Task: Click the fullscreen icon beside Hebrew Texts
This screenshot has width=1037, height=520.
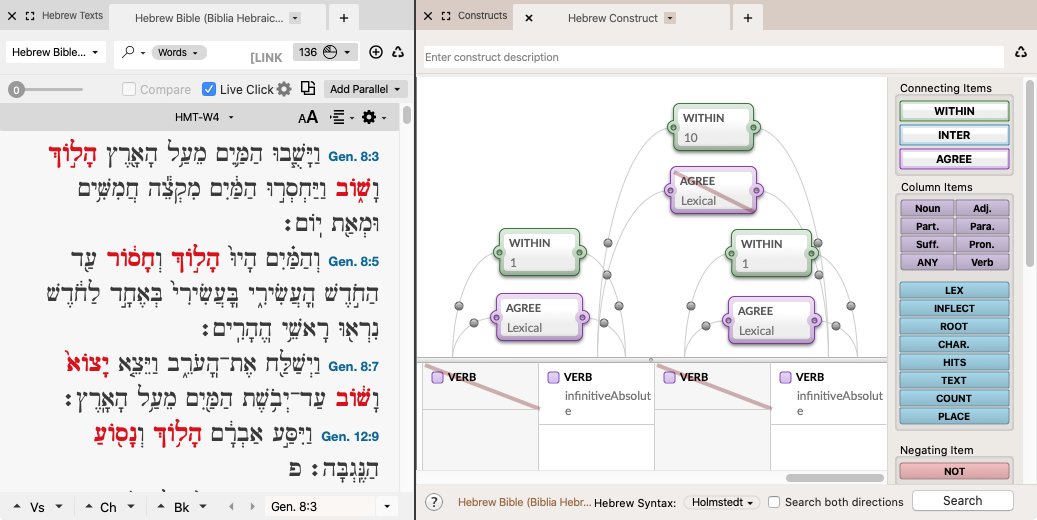Action: tap(29, 17)
